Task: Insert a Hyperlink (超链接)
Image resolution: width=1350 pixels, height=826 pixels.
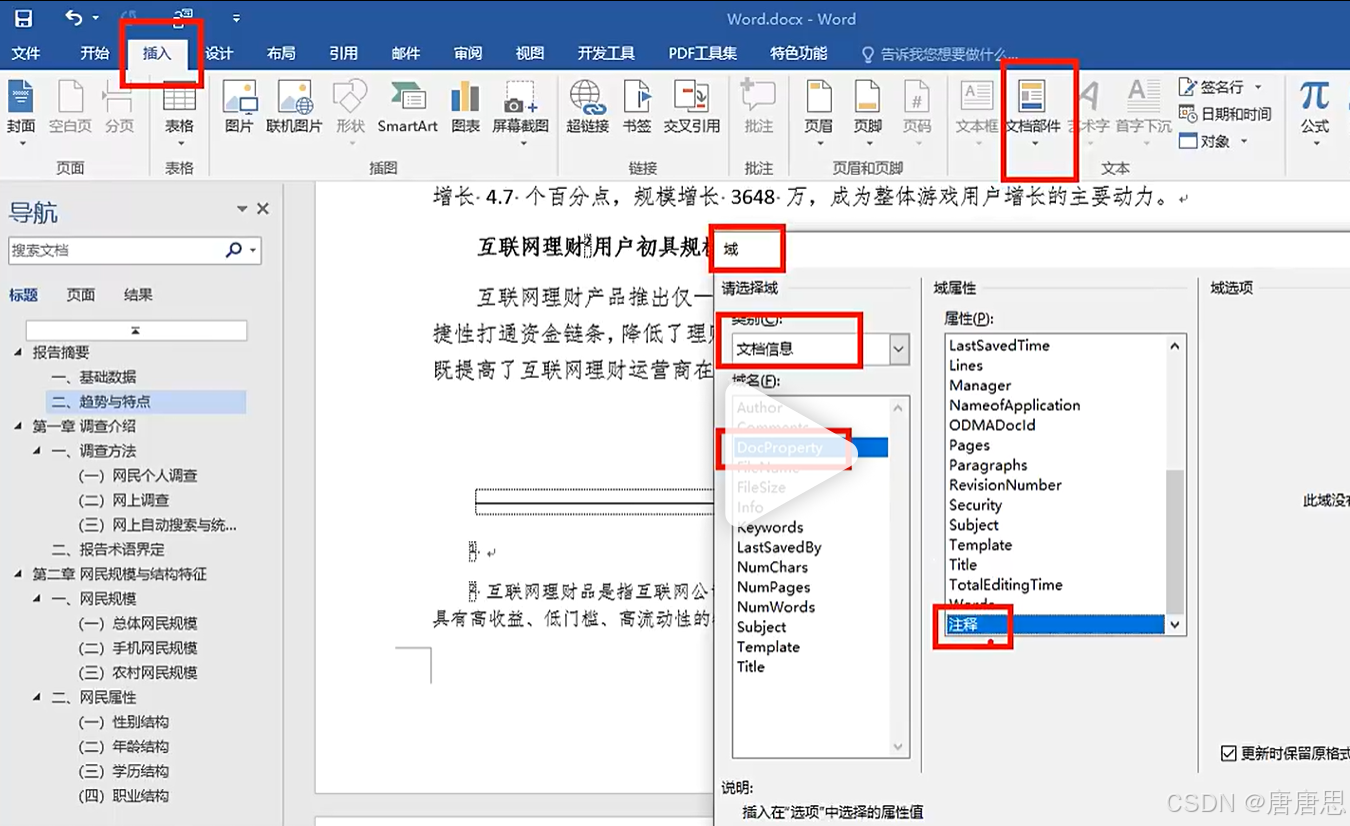Action: [x=587, y=108]
